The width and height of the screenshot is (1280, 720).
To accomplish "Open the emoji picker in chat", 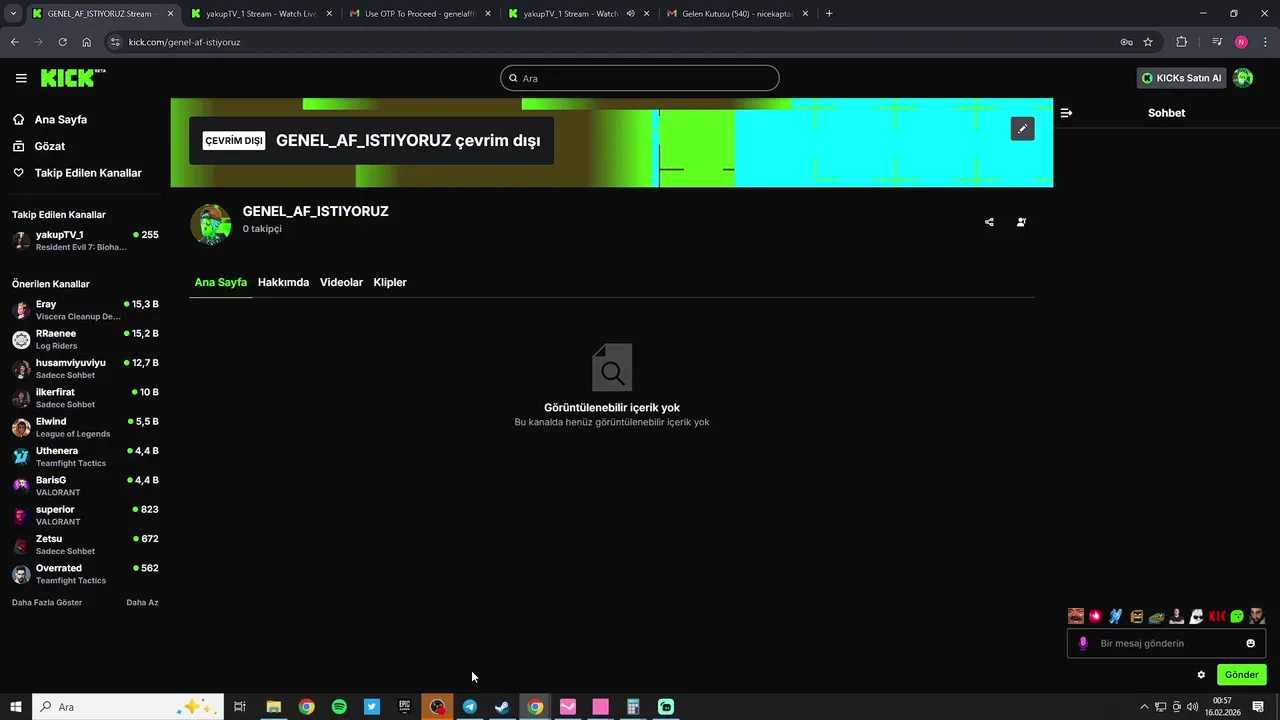I will 1250,643.
